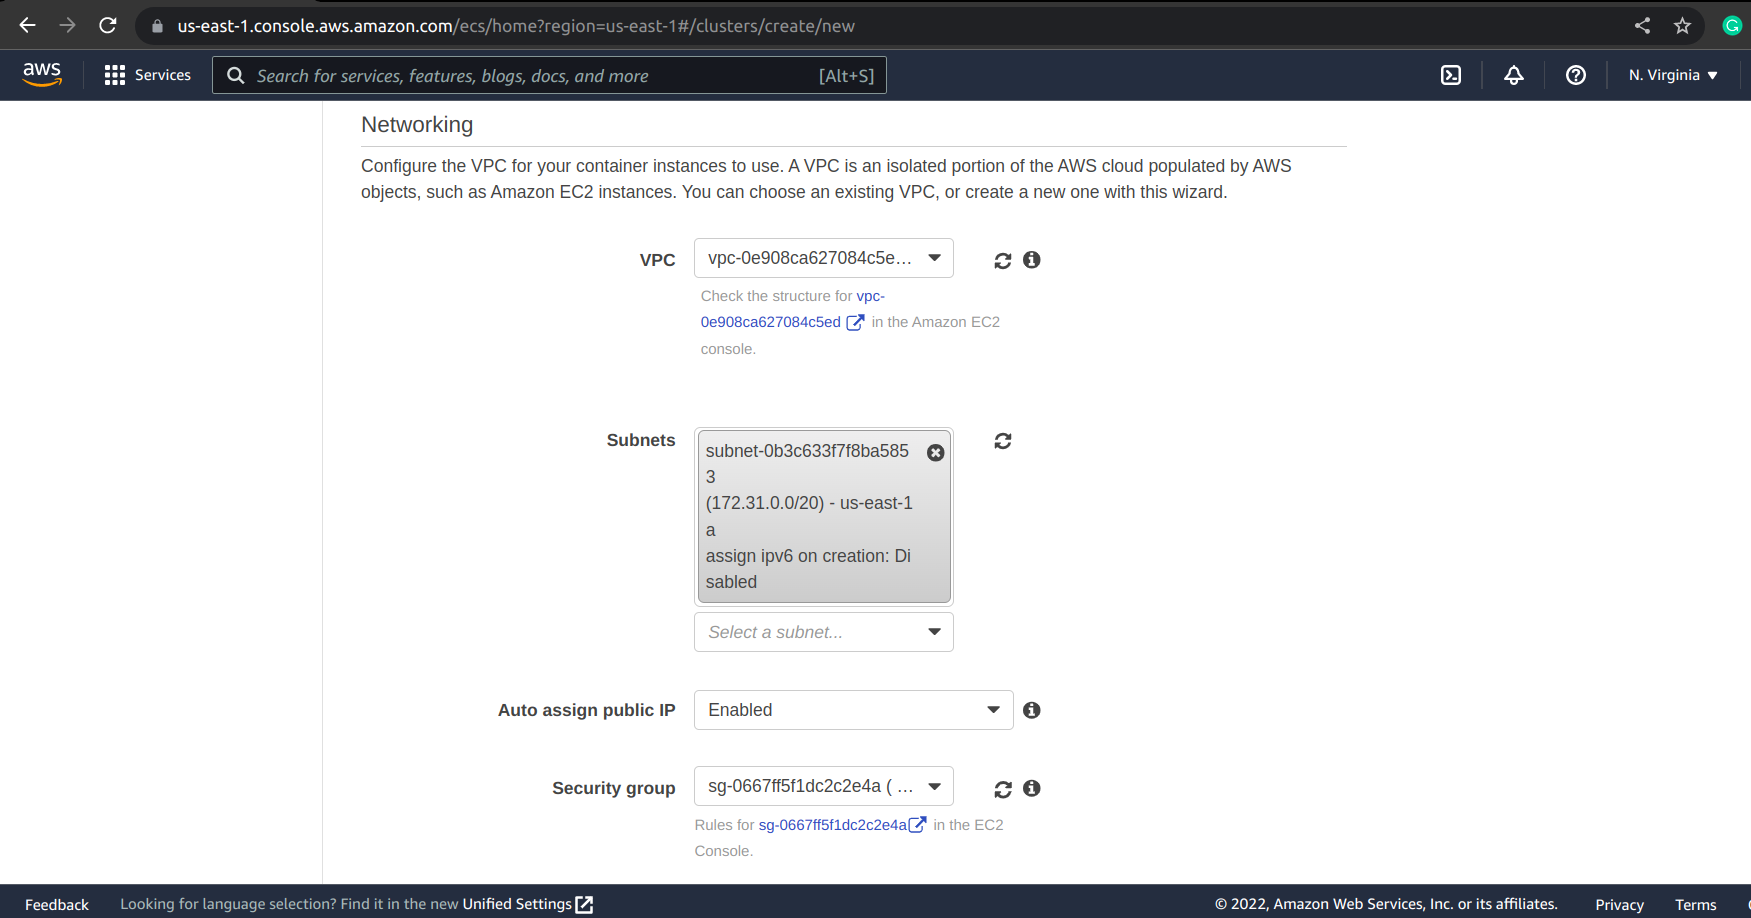Open the Auto assign public IP dropdown
Viewport: 1751px width, 918px height.
pos(853,710)
